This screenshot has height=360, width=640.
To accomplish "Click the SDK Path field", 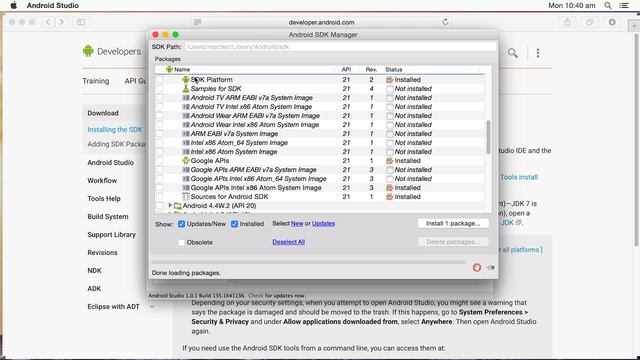I will click(340, 47).
